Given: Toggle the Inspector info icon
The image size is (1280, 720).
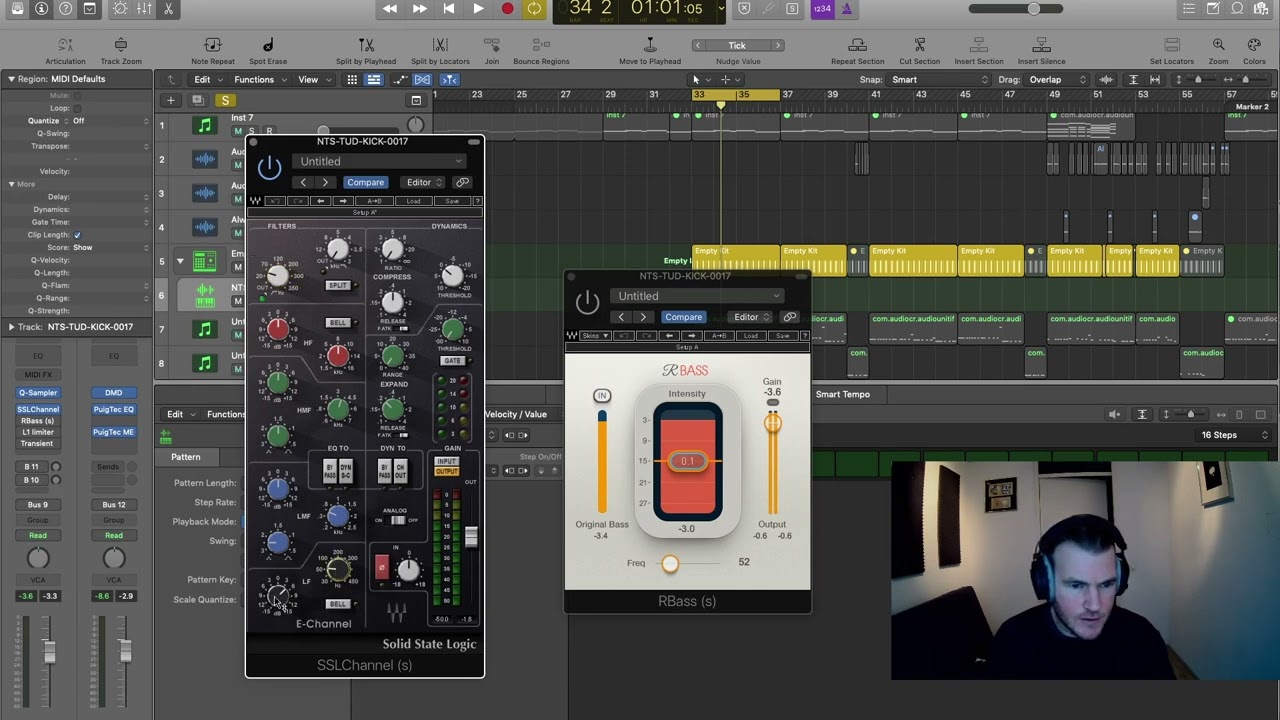Looking at the screenshot, I should click(41, 9).
